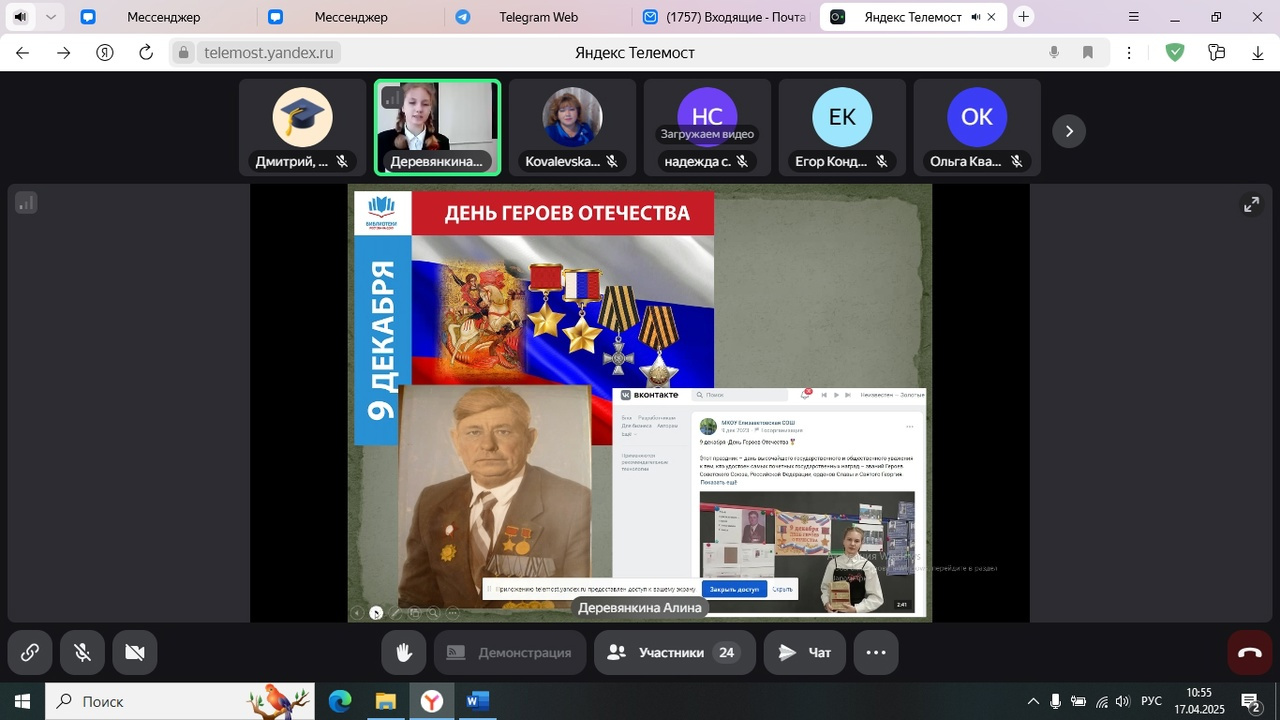The image size is (1280, 720).
Task: Switch to the Telegram Web tab
Action: coord(538,17)
